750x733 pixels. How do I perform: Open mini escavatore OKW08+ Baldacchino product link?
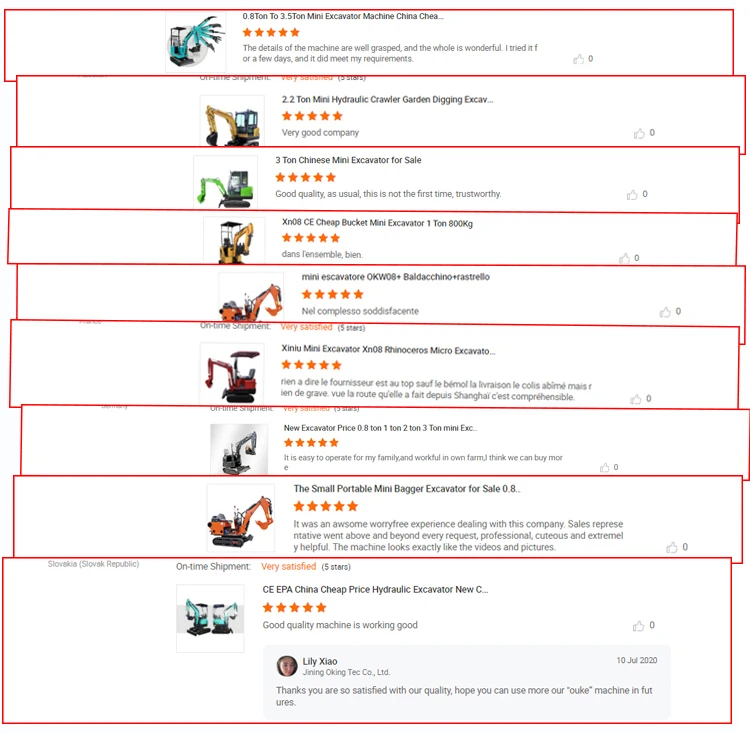[396, 277]
